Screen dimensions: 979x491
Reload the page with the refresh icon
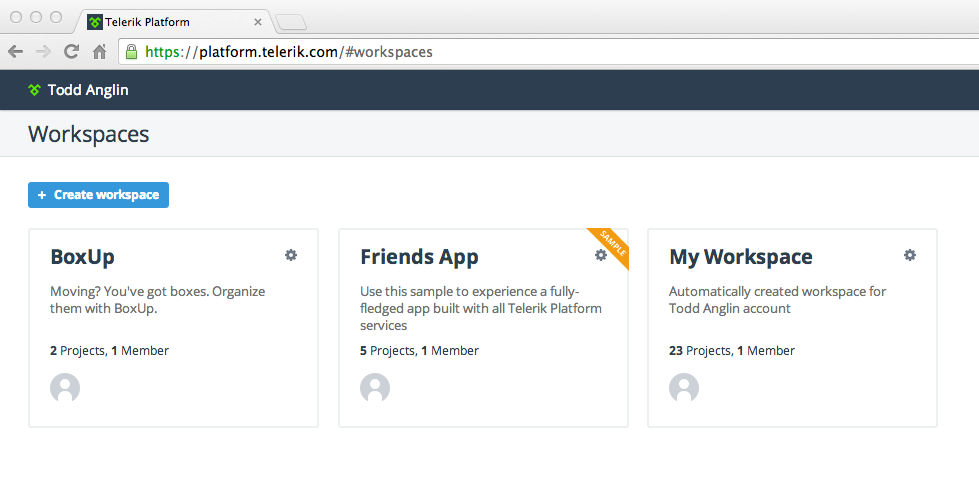point(71,52)
